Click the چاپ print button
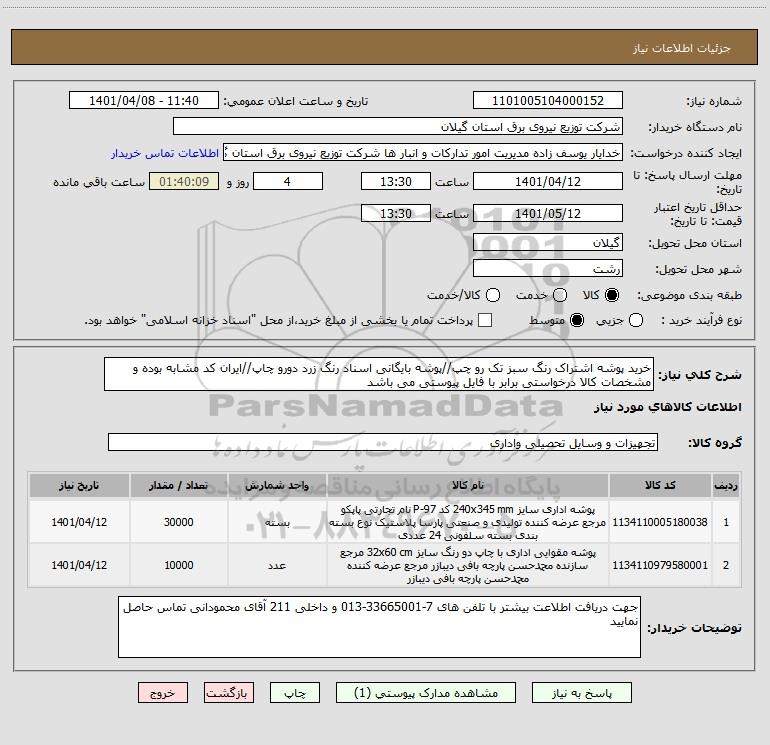 295,692
